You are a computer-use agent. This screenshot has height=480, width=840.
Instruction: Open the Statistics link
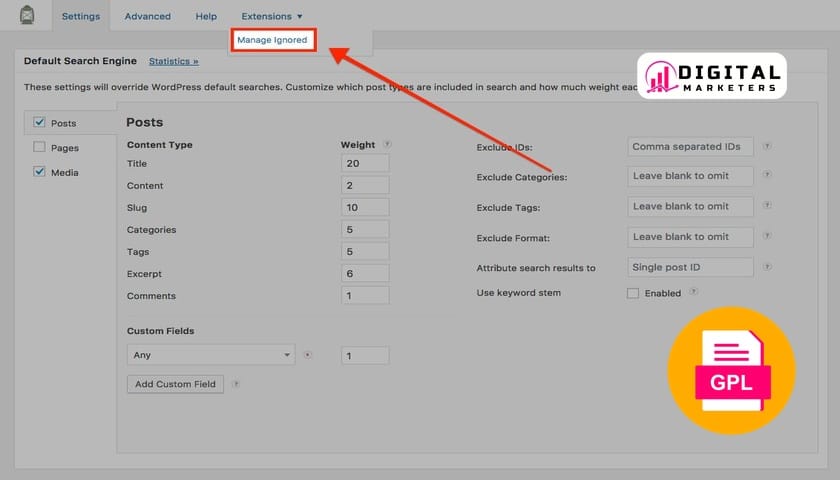pyautogui.click(x=175, y=61)
